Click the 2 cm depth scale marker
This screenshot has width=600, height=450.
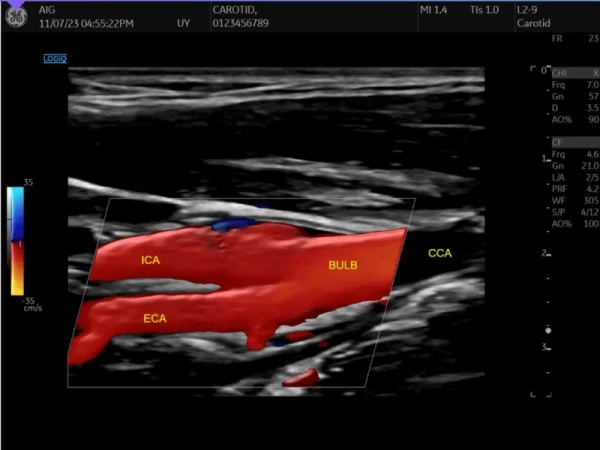543,254
